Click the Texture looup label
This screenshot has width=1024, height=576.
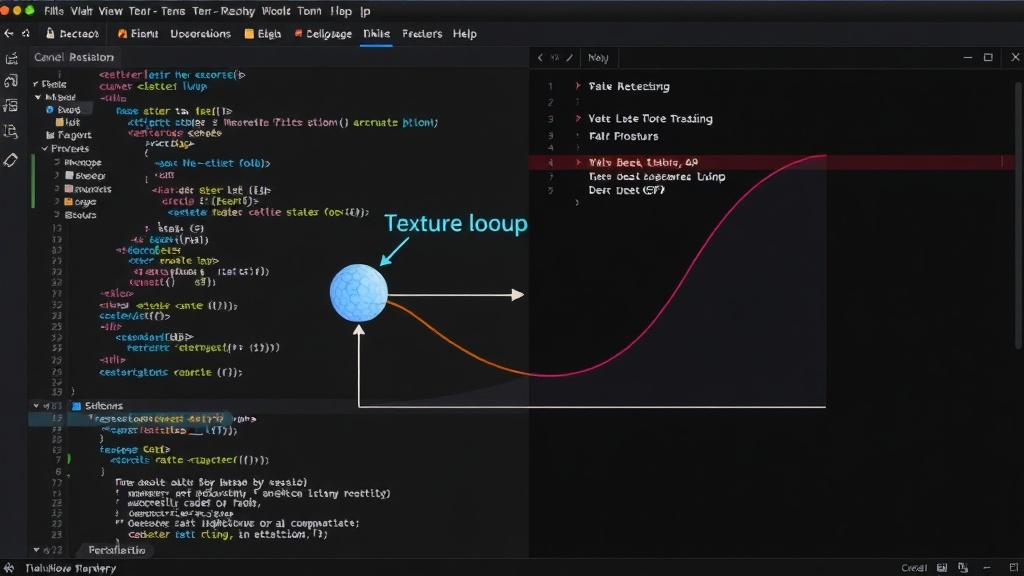456,223
